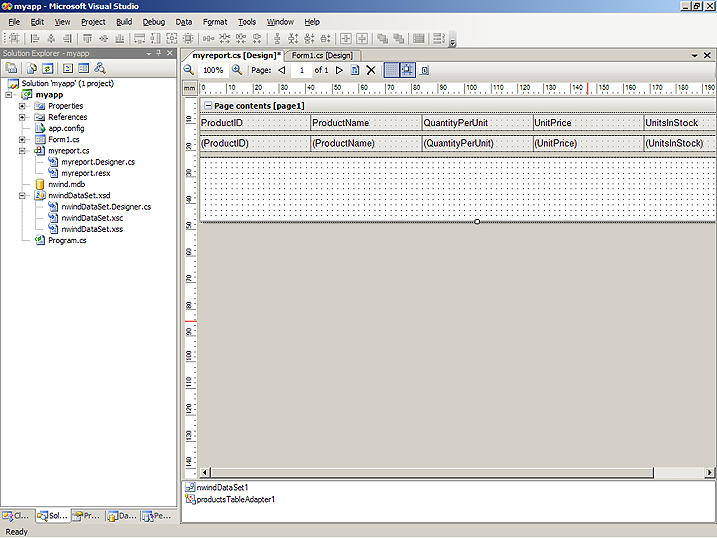This screenshot has height=538, width=717.
Task: Expand the Properties folder node
Action: pos(21,106)
